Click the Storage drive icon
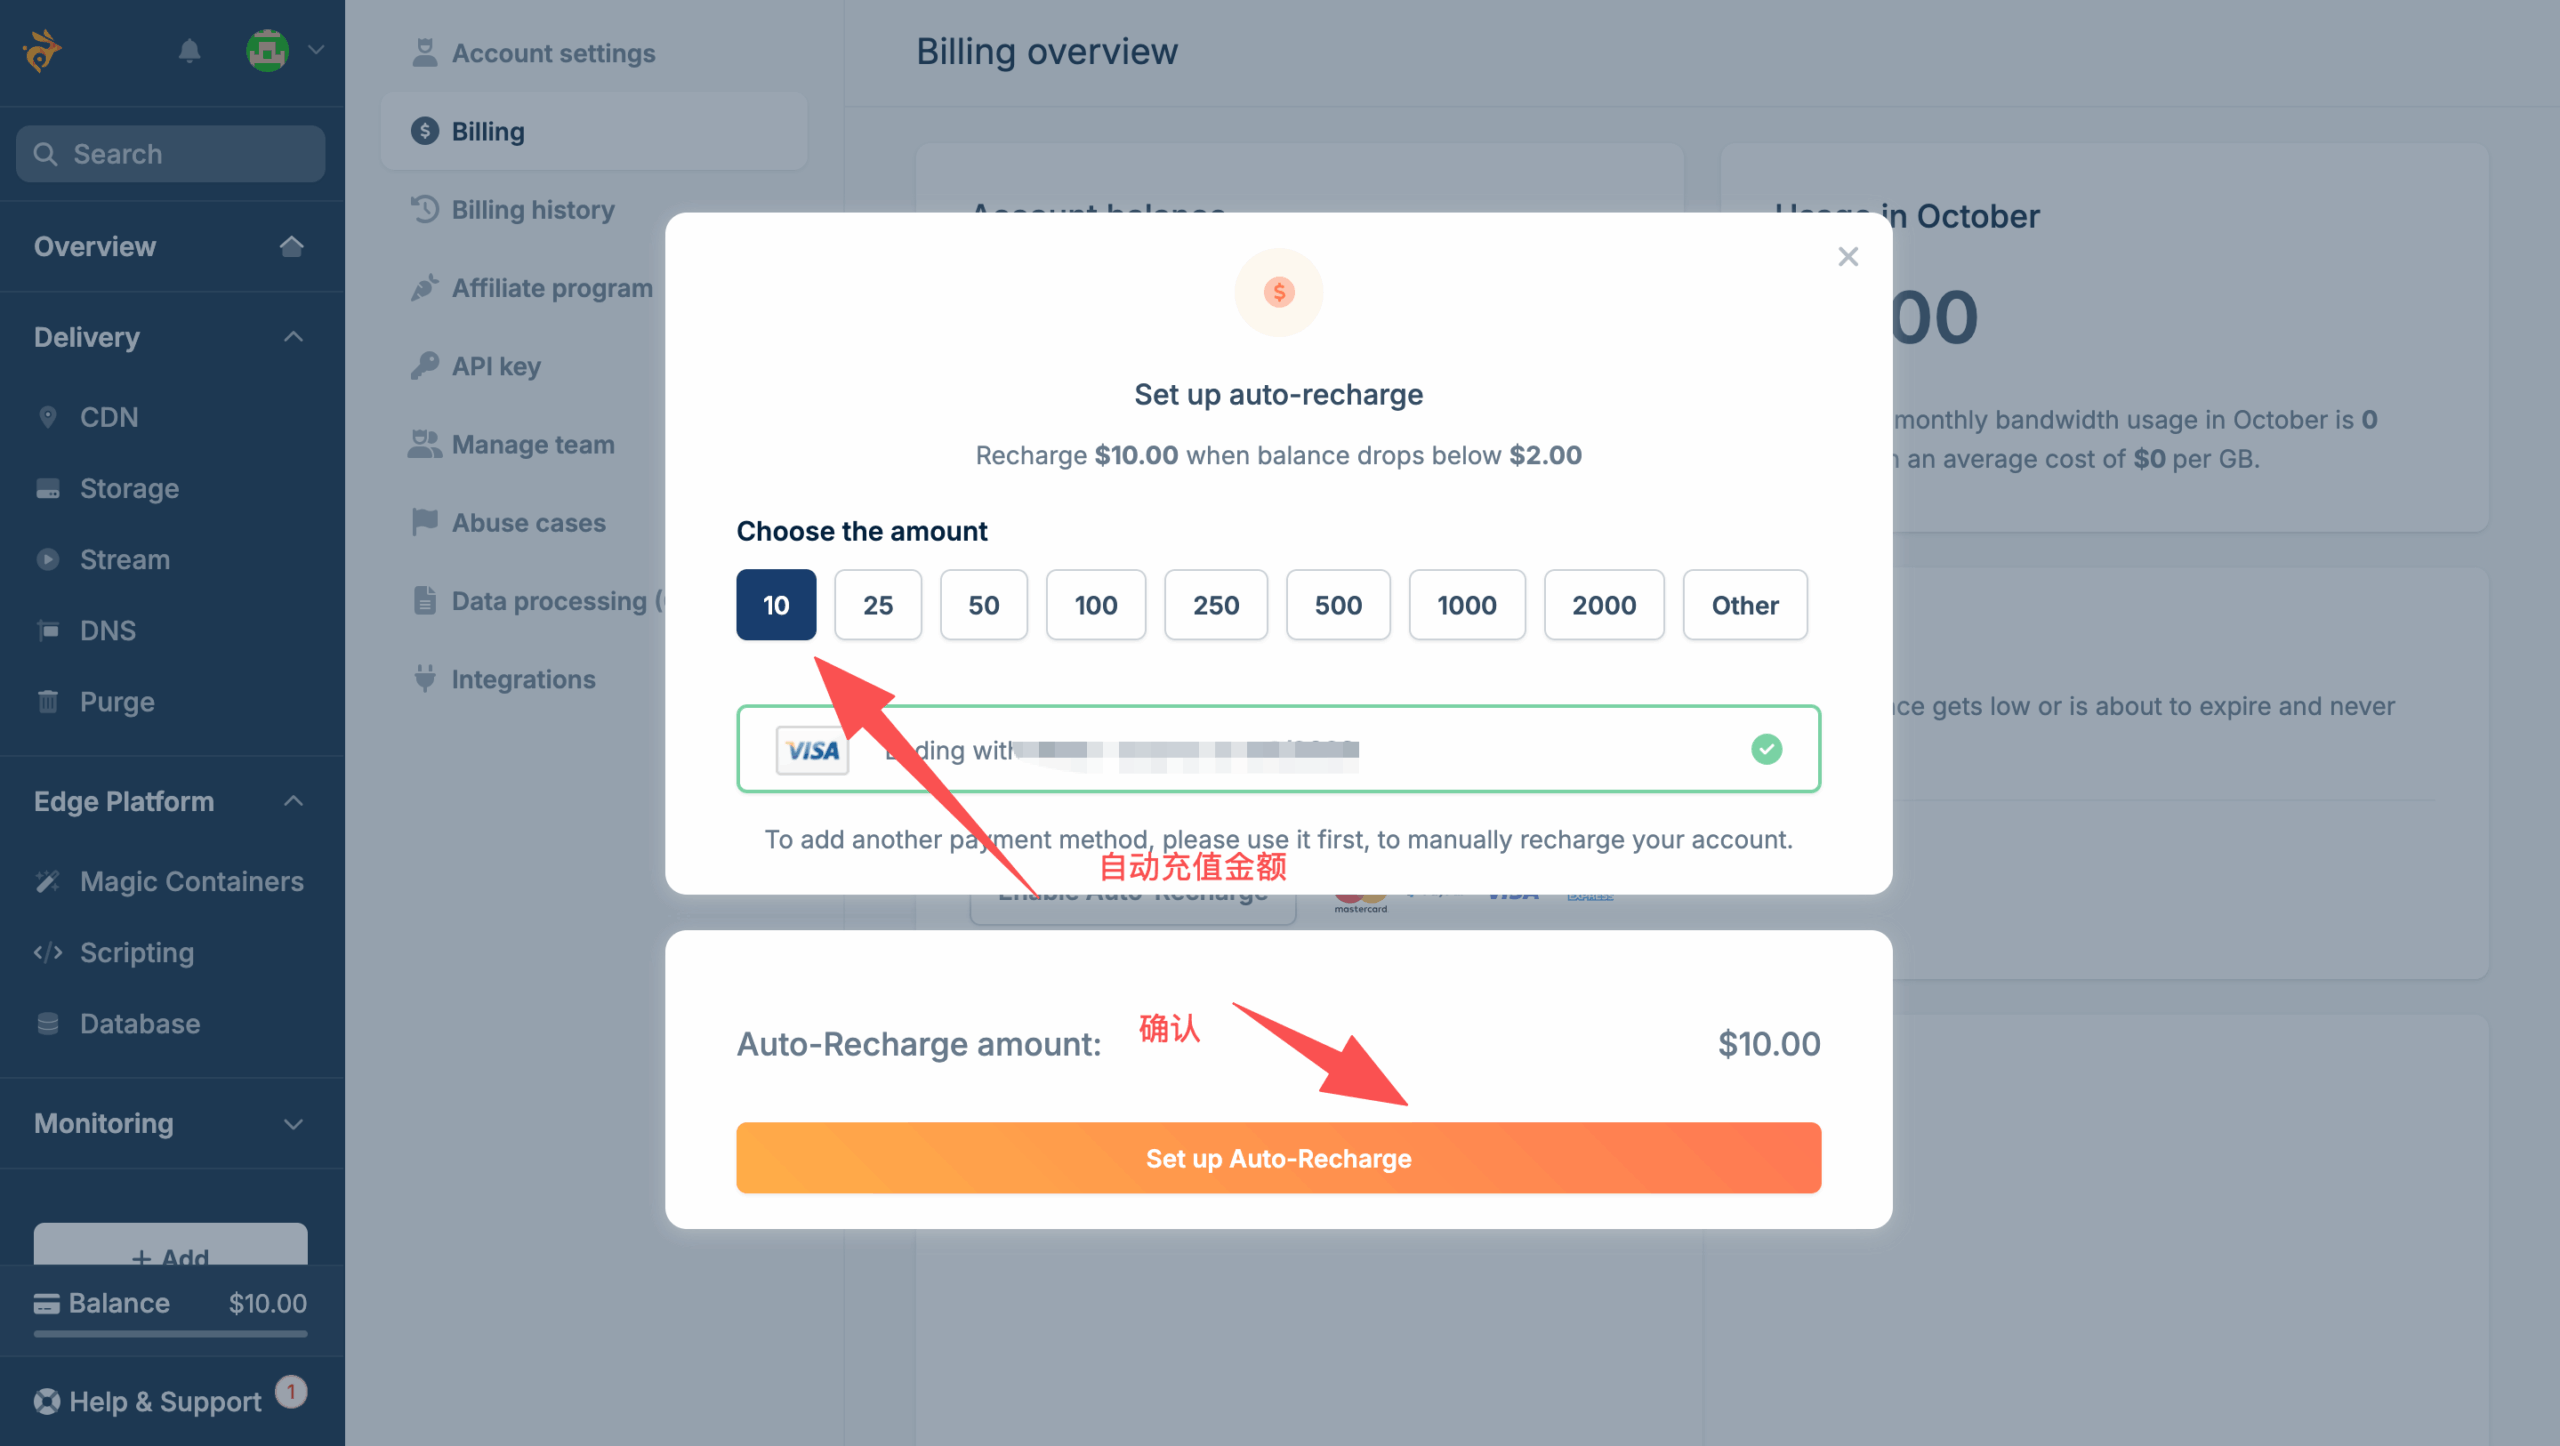This screenshot has height=1446, width=2560. [47, 489]
